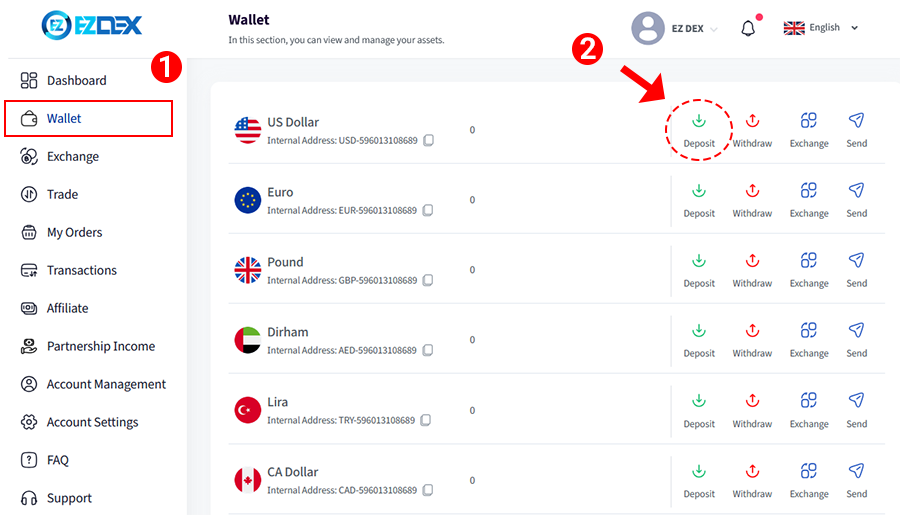The width and height of the screenshot is (900, 515).
Task: Open the EZ DEX account dropdown
Action: (694, 28)
